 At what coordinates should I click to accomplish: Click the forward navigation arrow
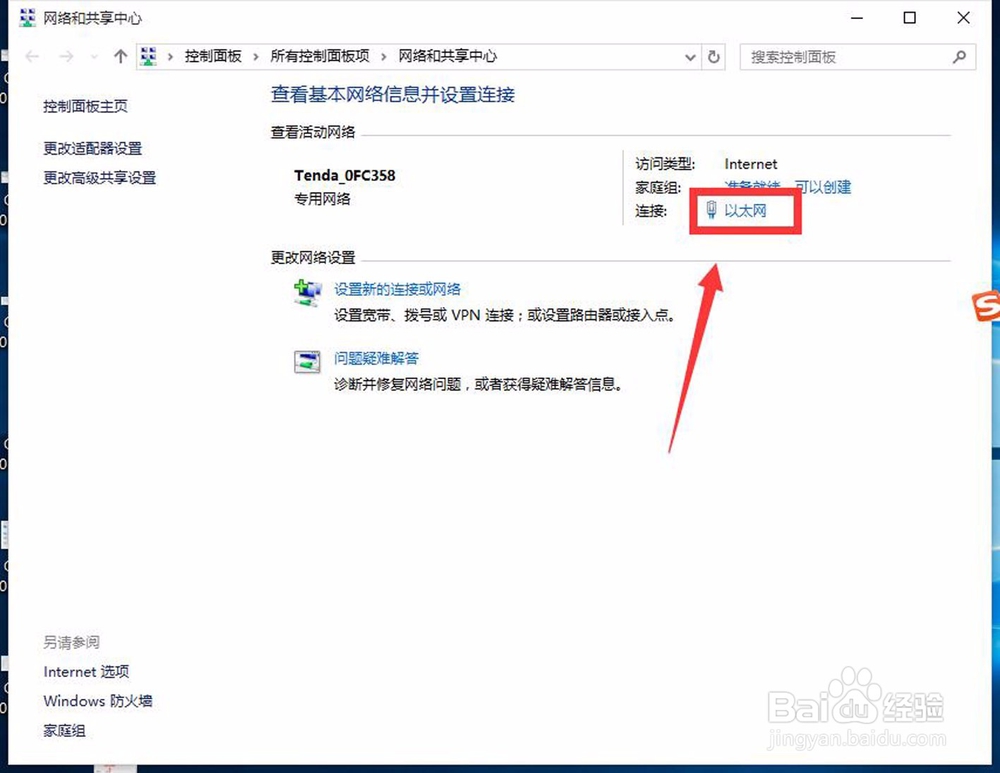click(x=66, y=57)
